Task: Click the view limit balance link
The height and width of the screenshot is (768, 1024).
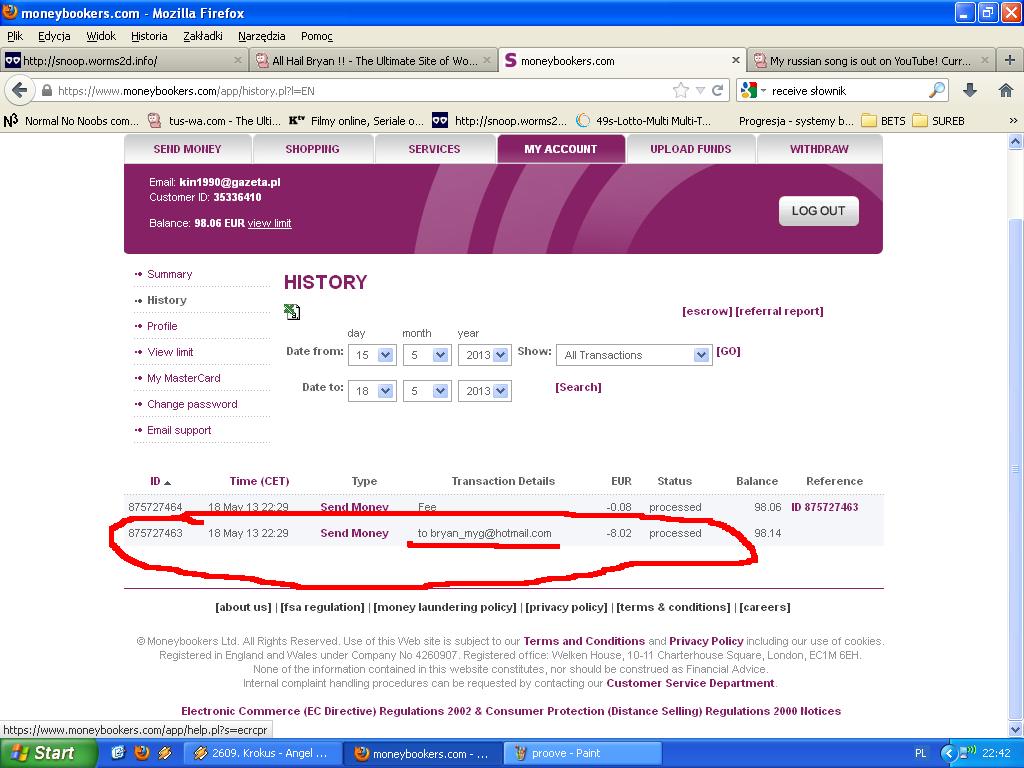Action: click(x=269, y=223)
